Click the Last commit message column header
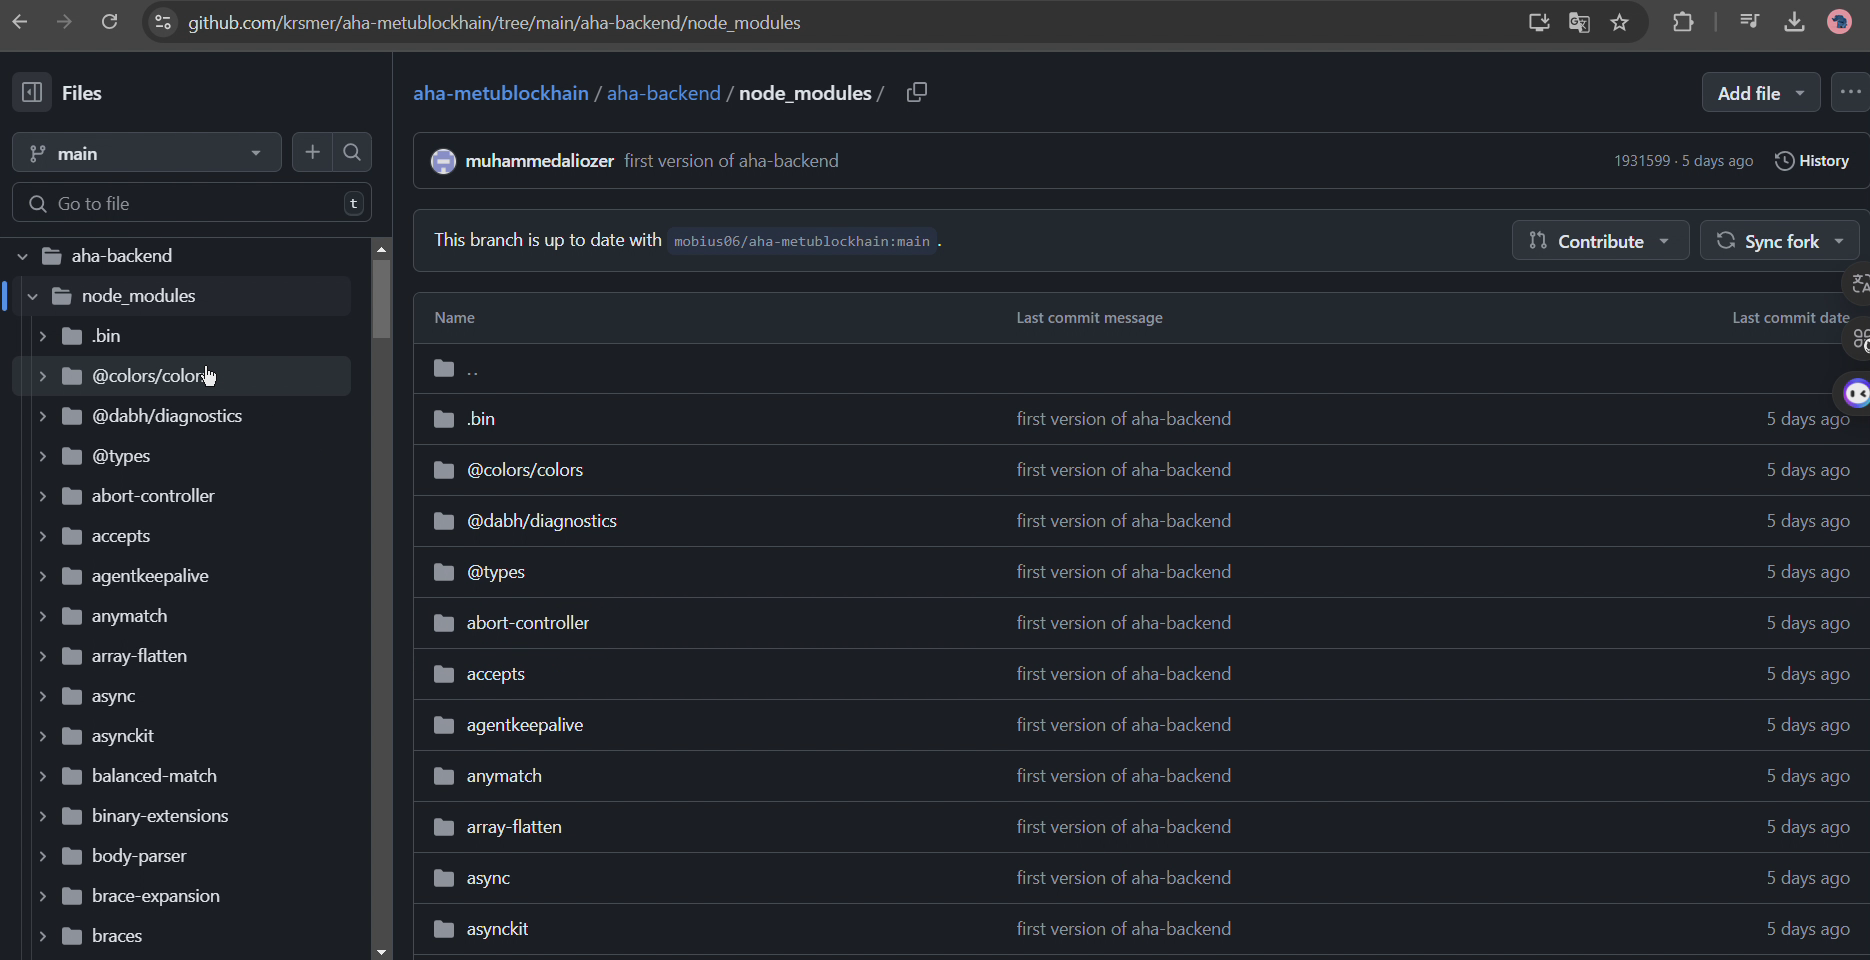 click(x=1089, y=318)
